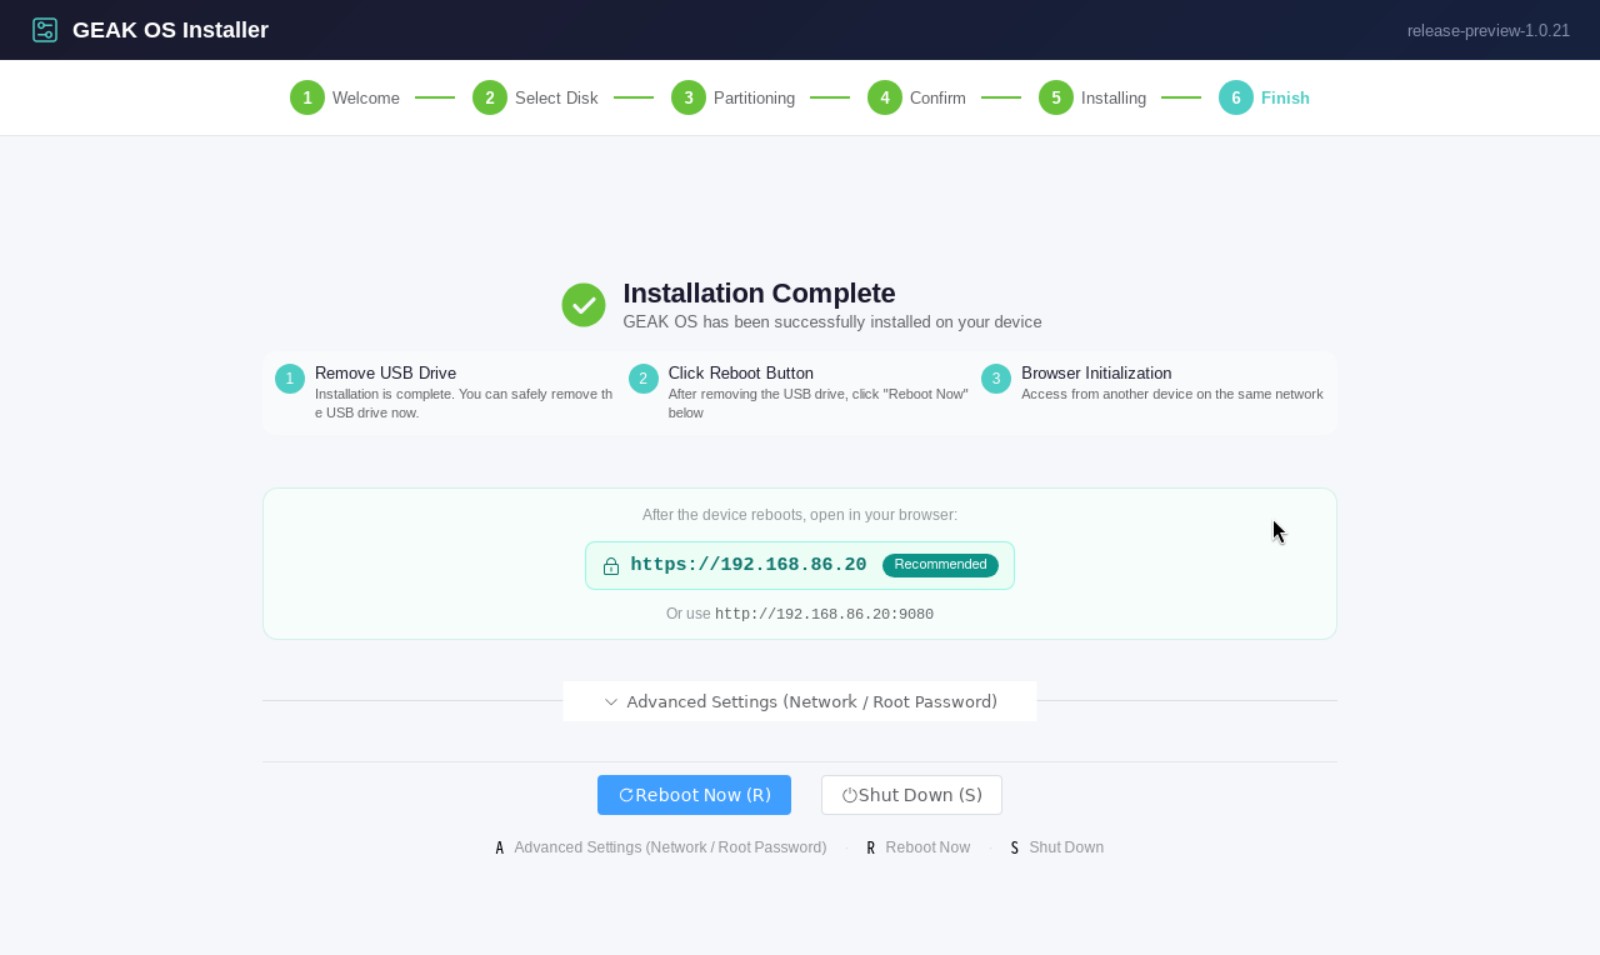The height and width of the screenshot is (955, 1600).
Task: Click step 6 circle next to Finish
Action: 1236,98
